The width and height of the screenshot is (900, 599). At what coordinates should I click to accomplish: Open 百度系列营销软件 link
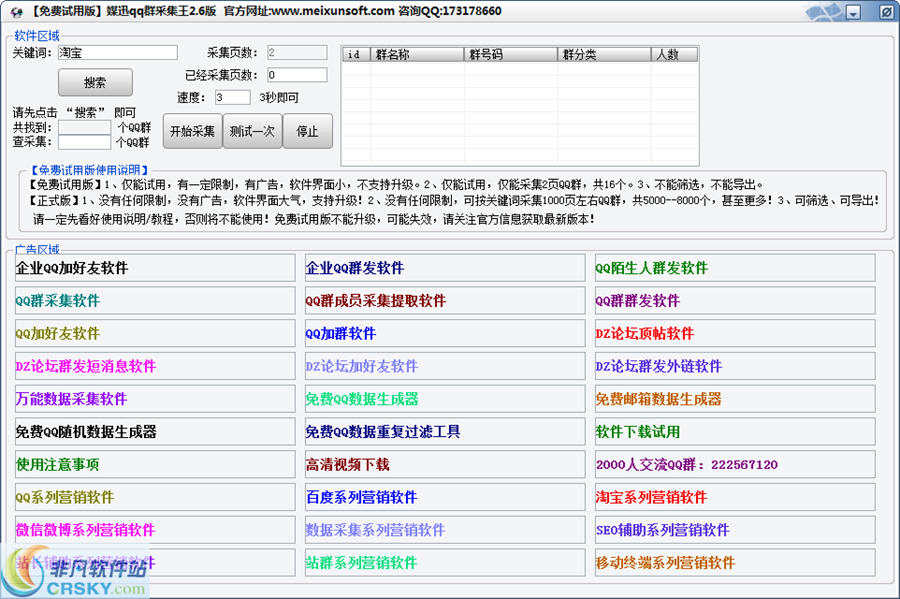(x=445, y=497)
